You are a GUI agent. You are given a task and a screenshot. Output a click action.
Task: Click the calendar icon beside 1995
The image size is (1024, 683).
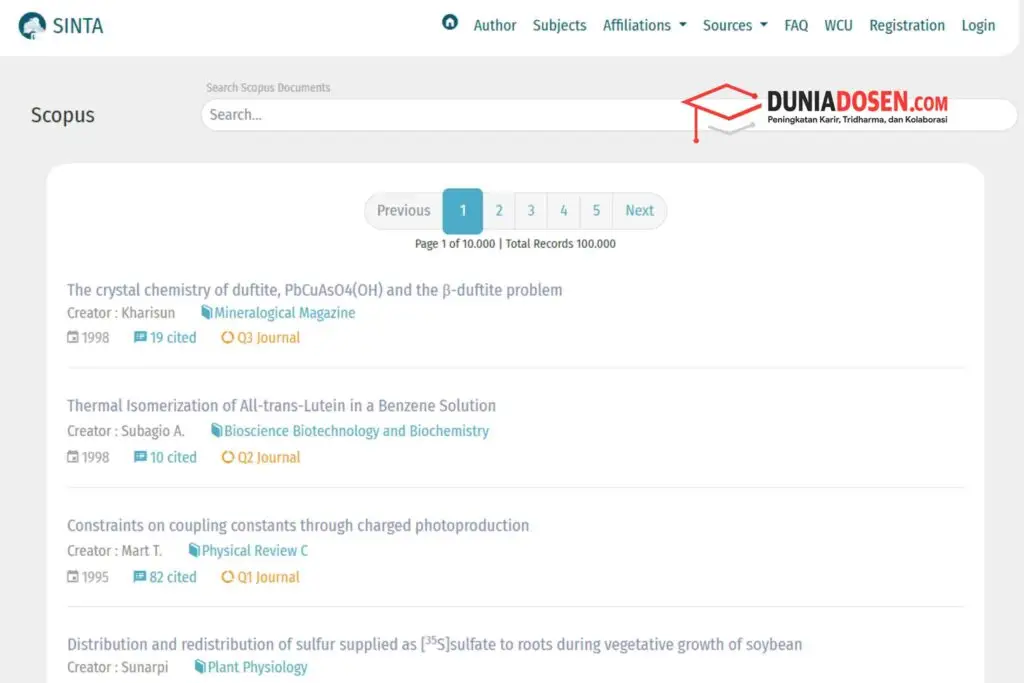point(73,577)
